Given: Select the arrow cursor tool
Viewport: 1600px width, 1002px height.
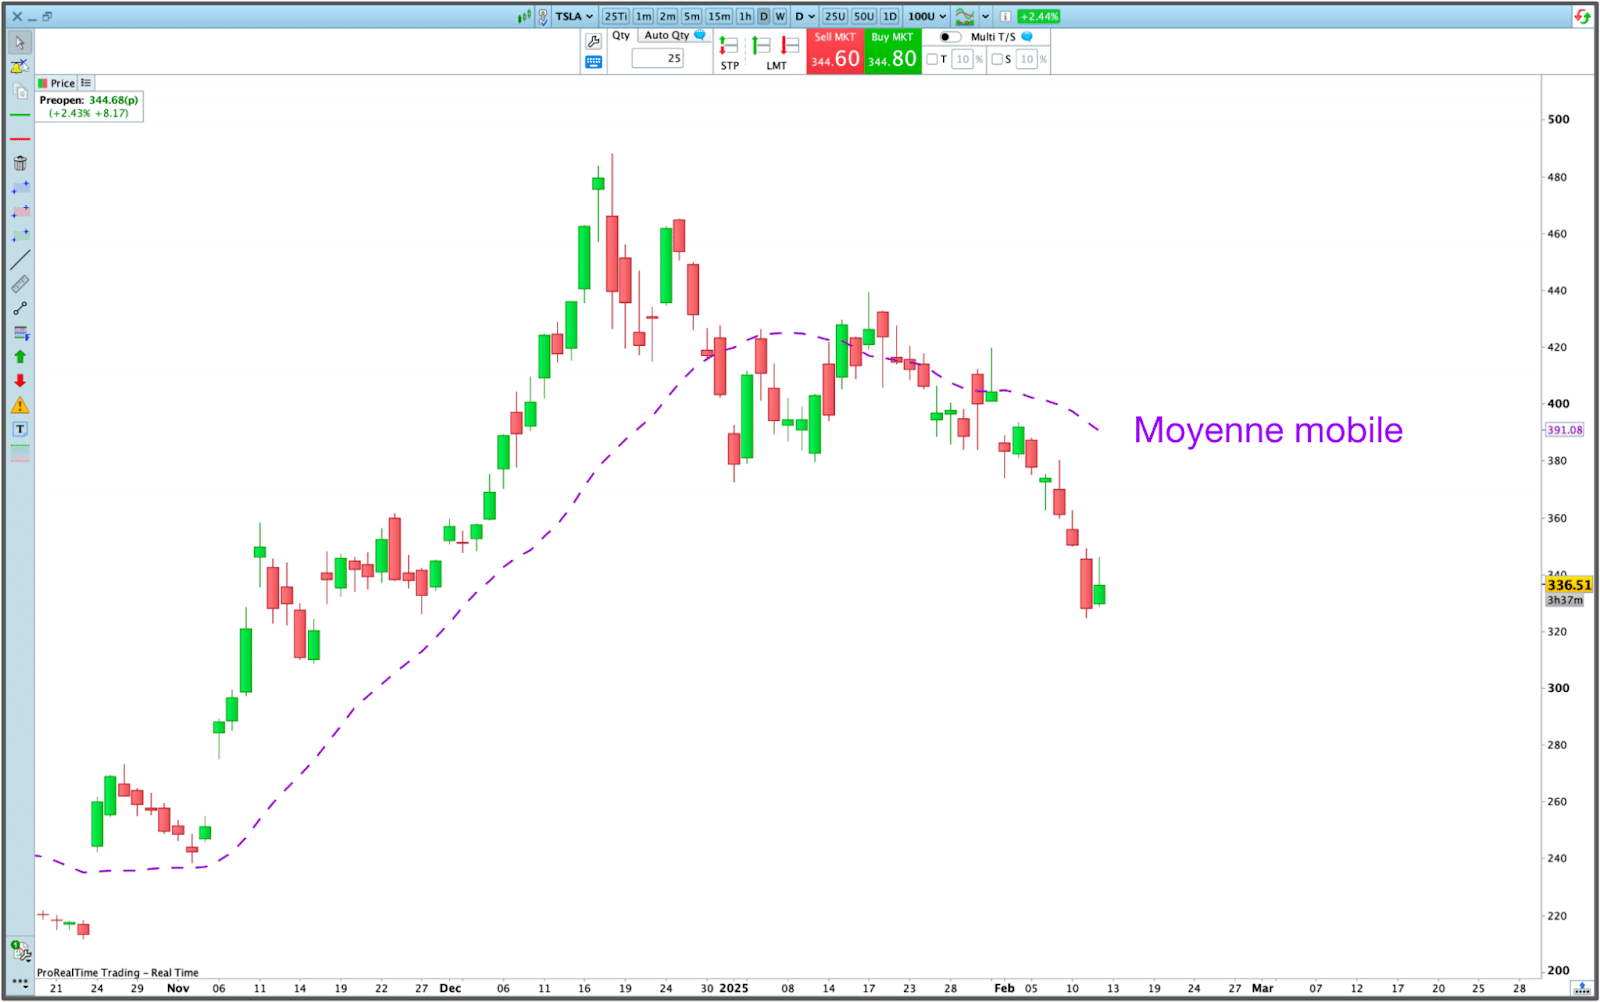Looking at the screenshot, I should pyautogui.click(x=19, y=43).
